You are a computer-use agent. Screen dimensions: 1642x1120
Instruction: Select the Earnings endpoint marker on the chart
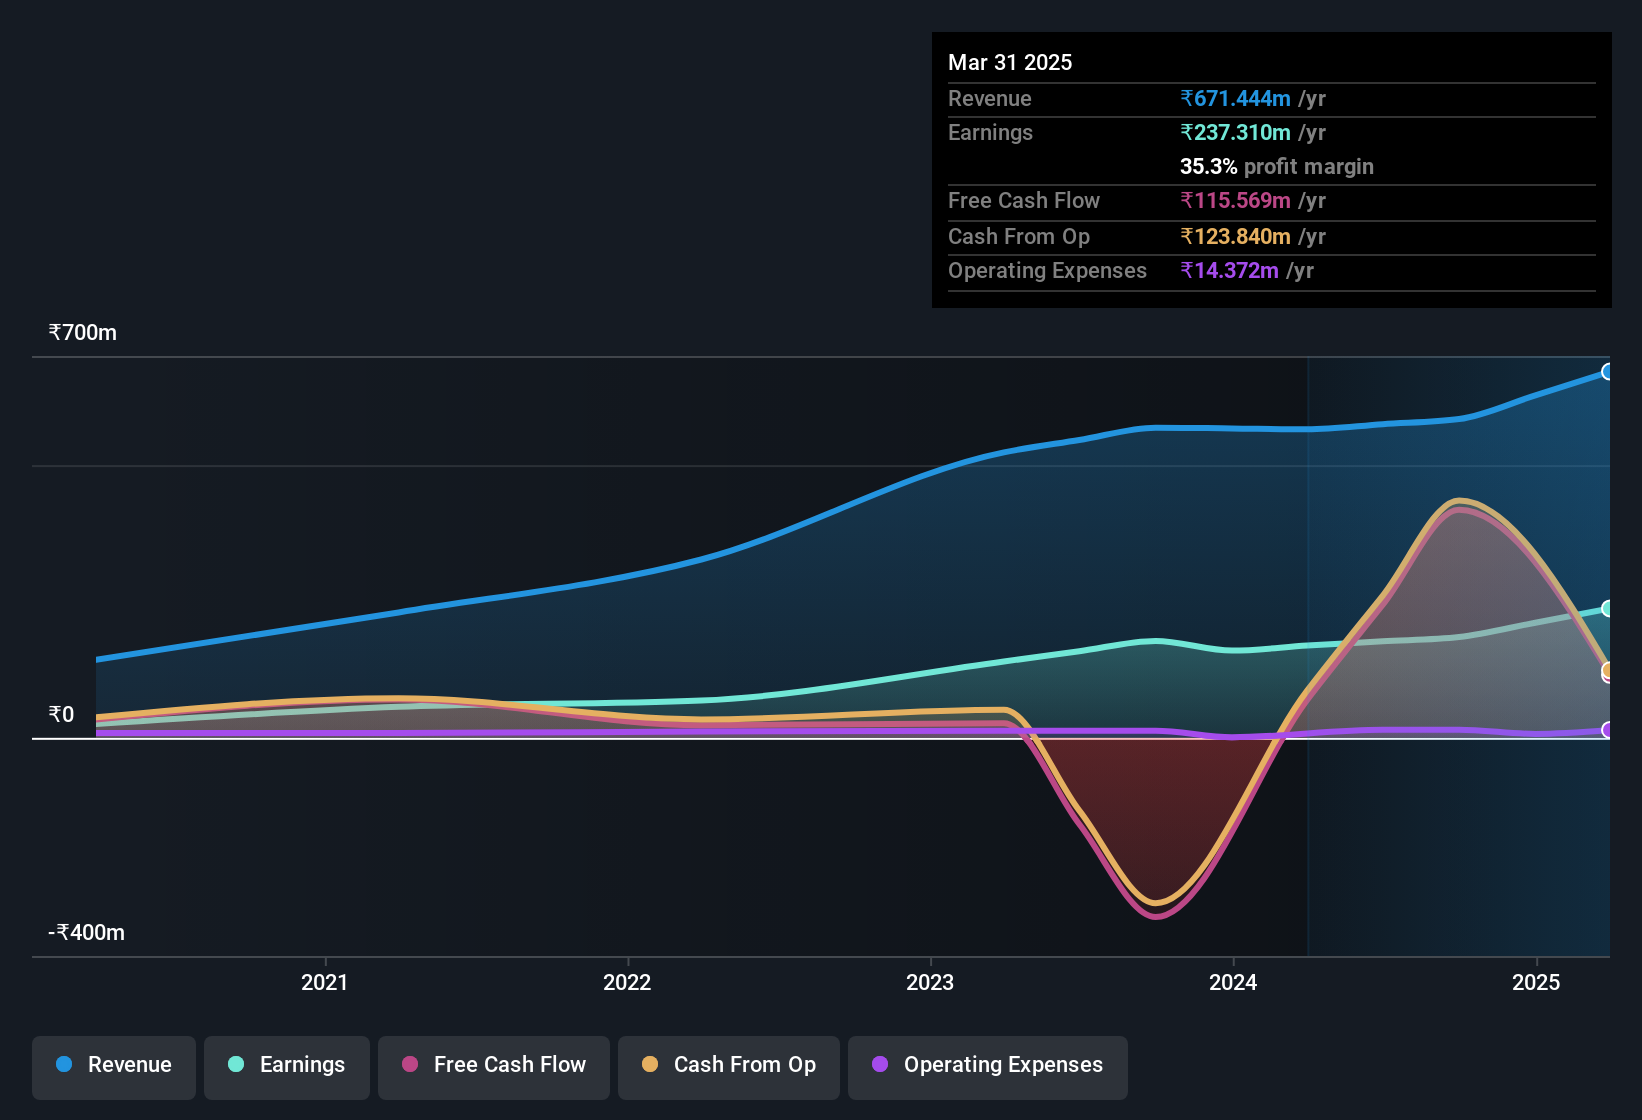click(x=1609, y=608)
